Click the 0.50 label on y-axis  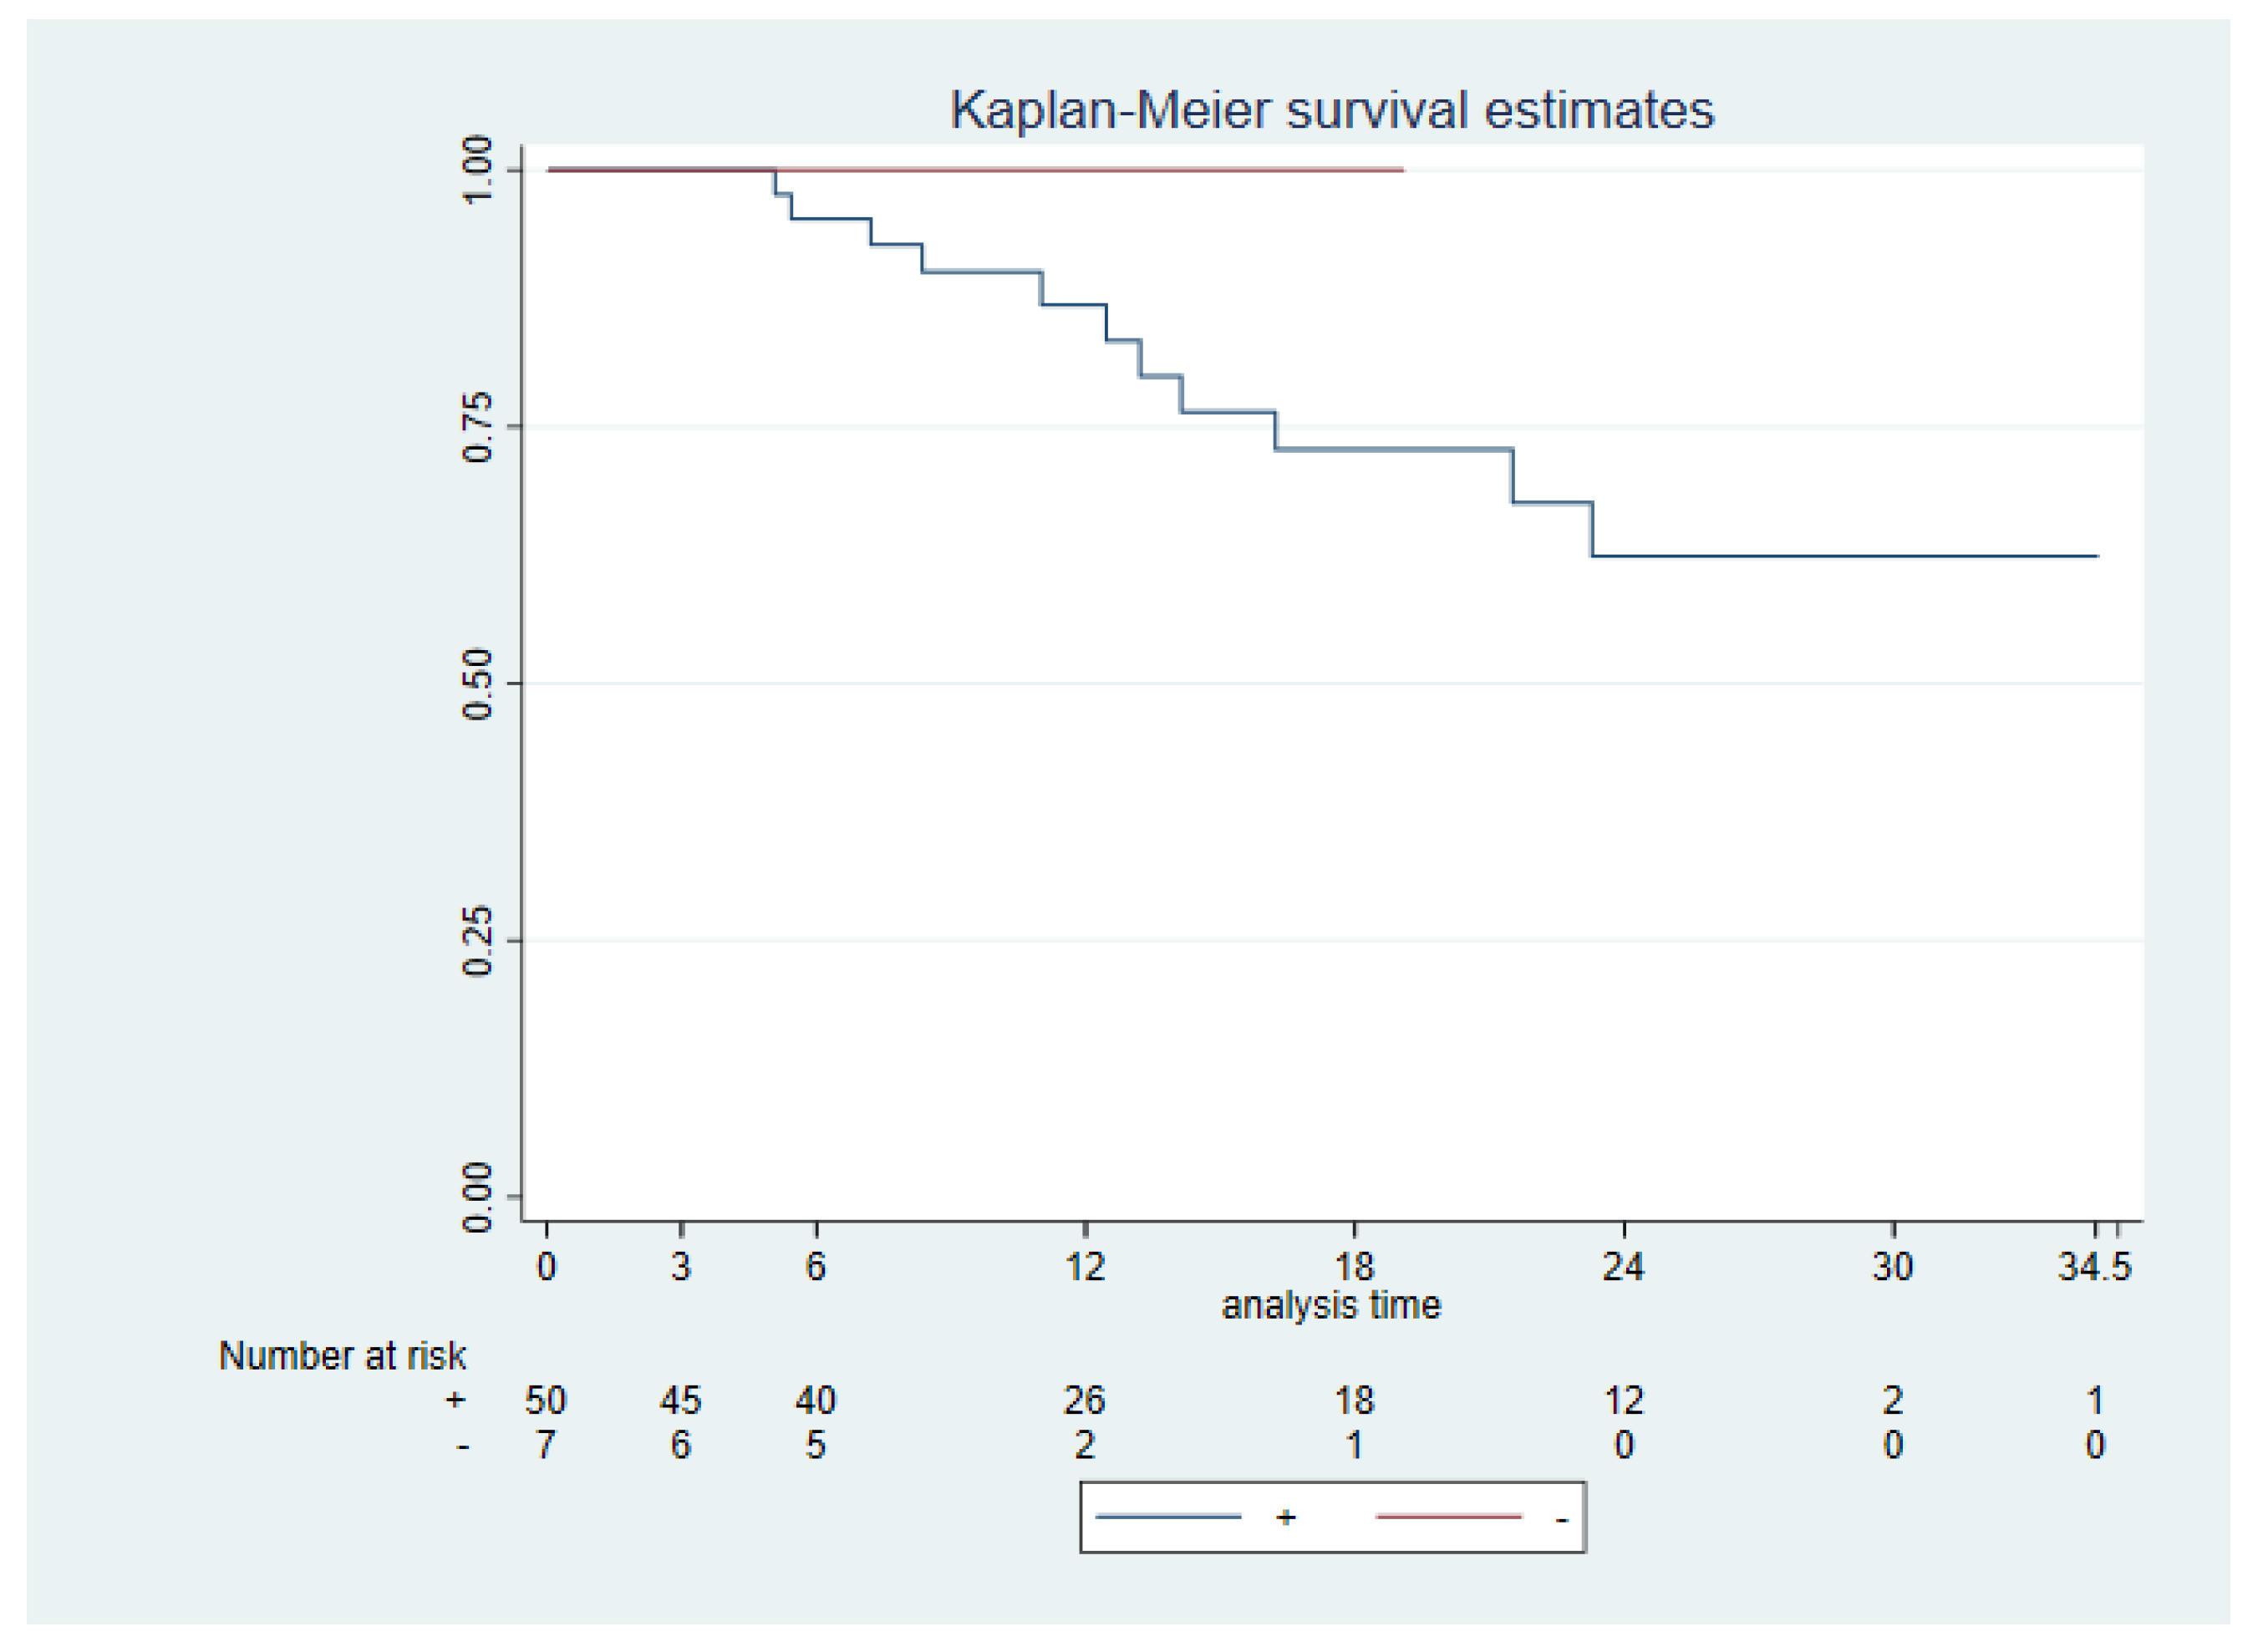(x=478, y=684)
